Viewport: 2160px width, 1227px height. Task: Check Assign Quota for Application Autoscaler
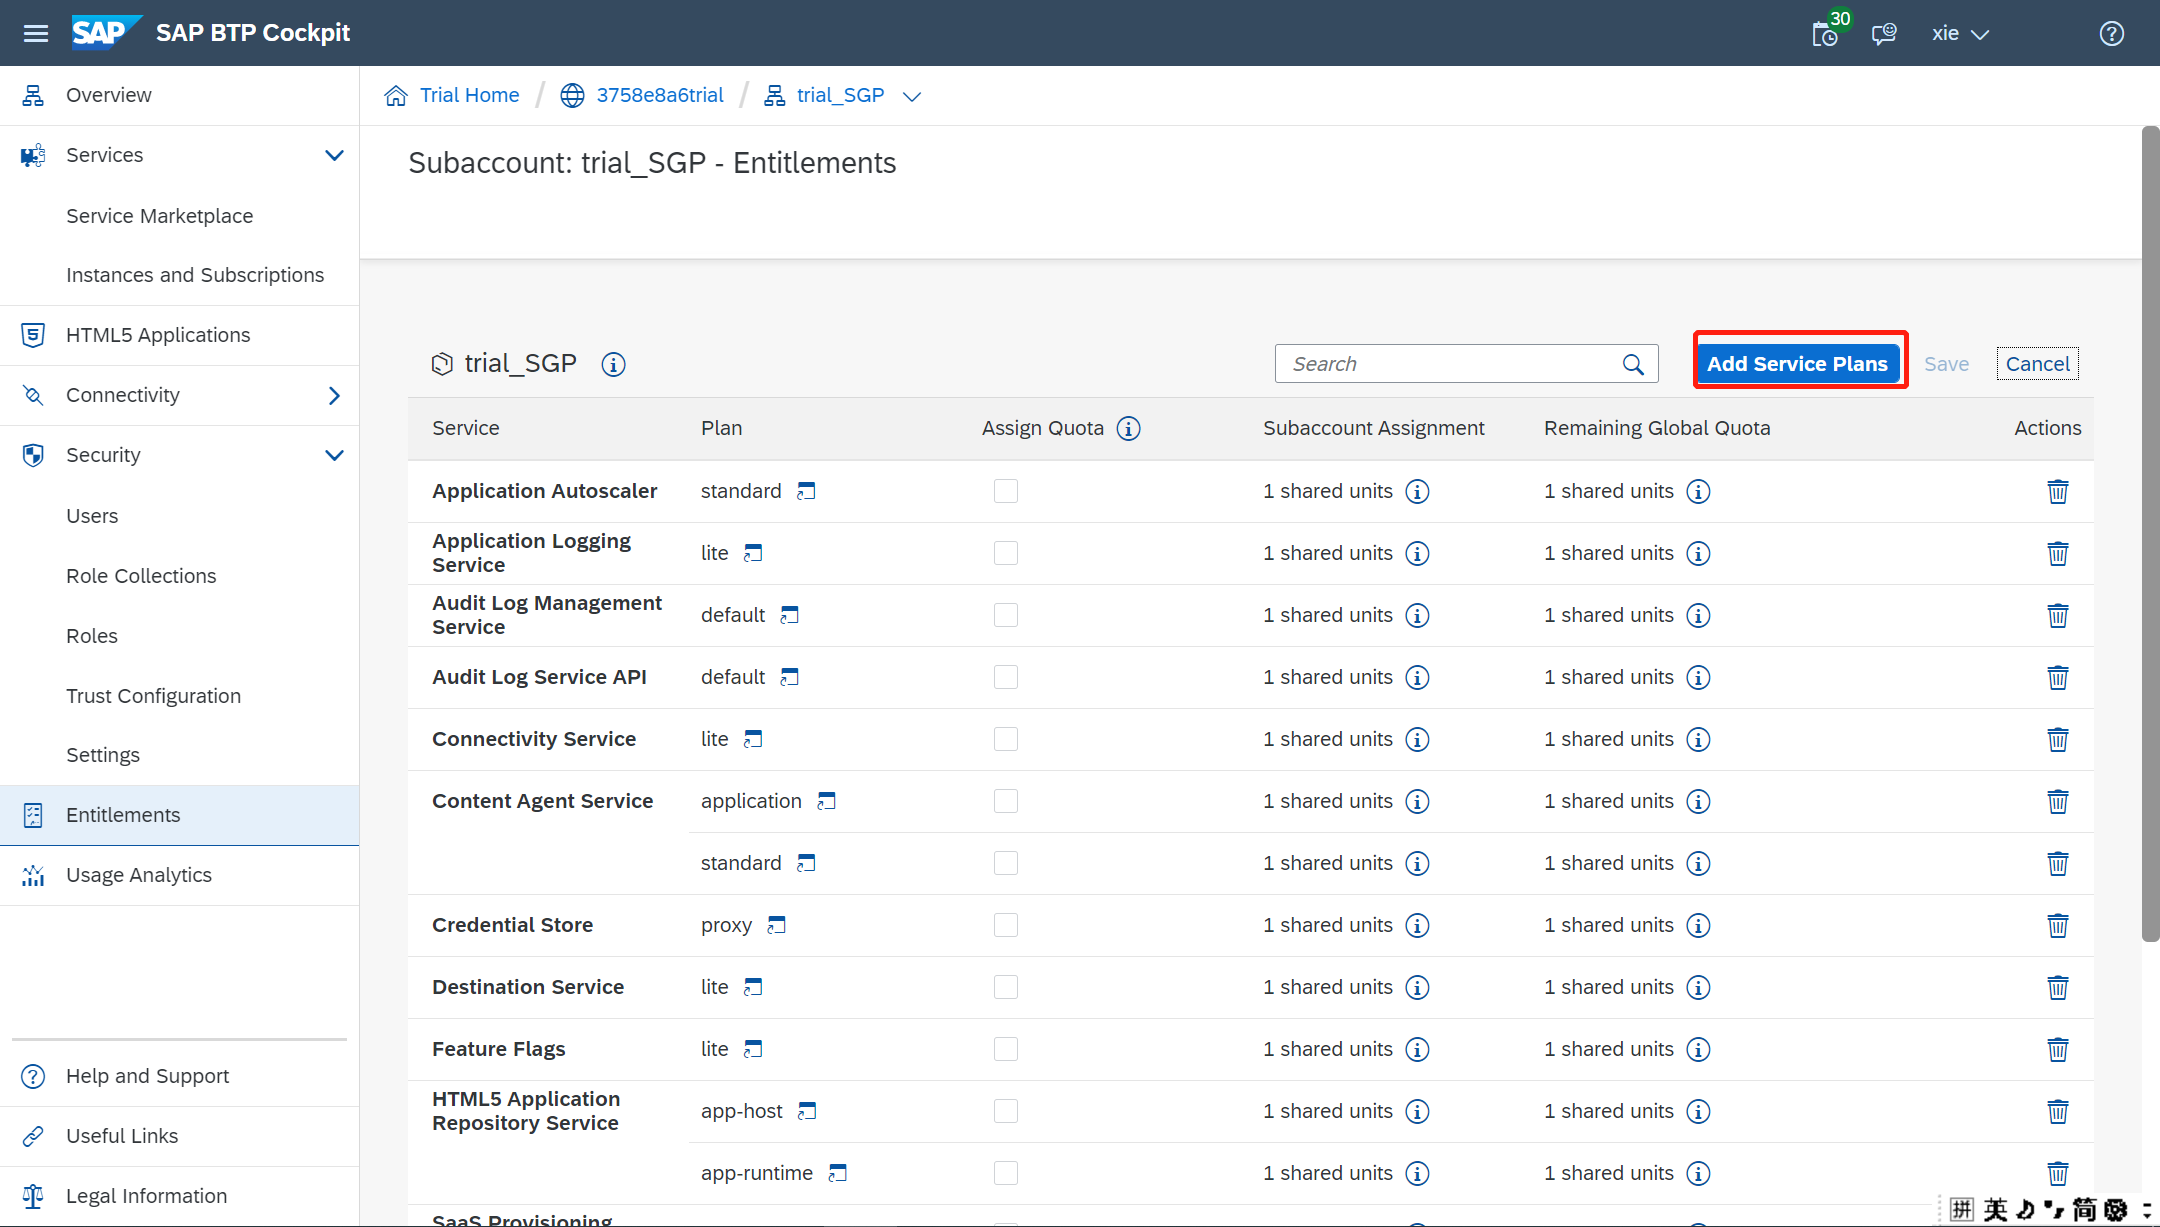[1006, 491]
